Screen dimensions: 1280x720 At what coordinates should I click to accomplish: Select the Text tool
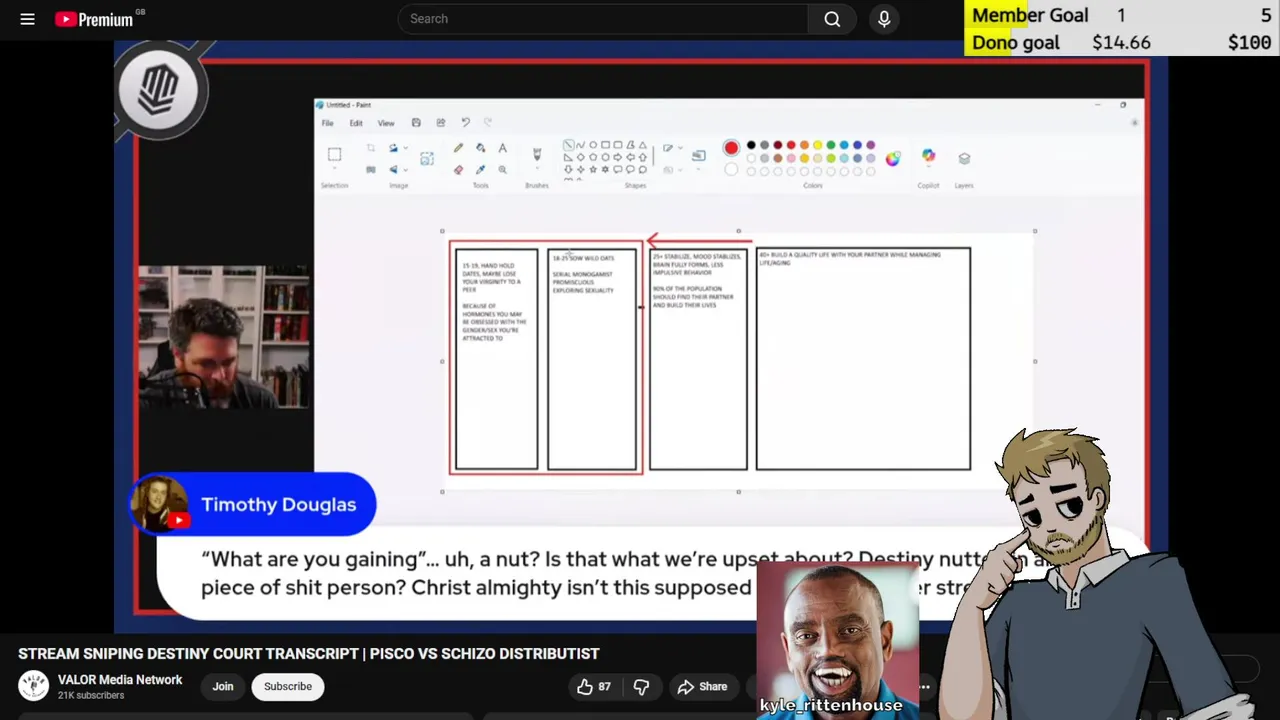coord(502,148)
